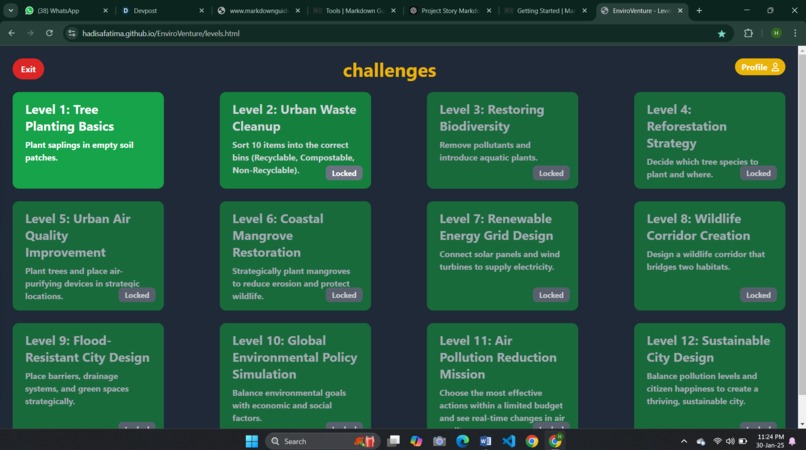Show hidden system tray icons
806x450 pixels.
coord(684,441)
